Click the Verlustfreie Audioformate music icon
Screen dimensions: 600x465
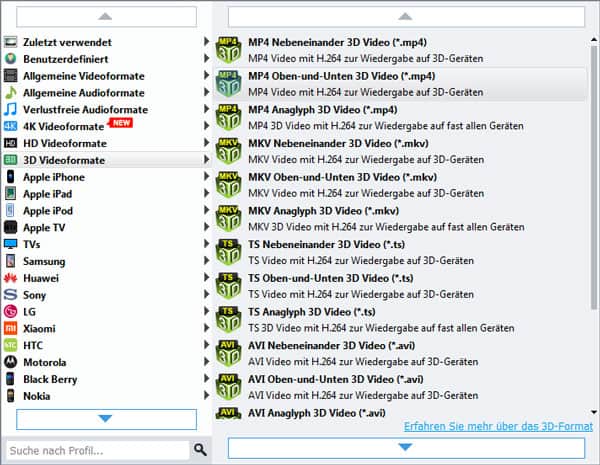click(x=10, y=109)
